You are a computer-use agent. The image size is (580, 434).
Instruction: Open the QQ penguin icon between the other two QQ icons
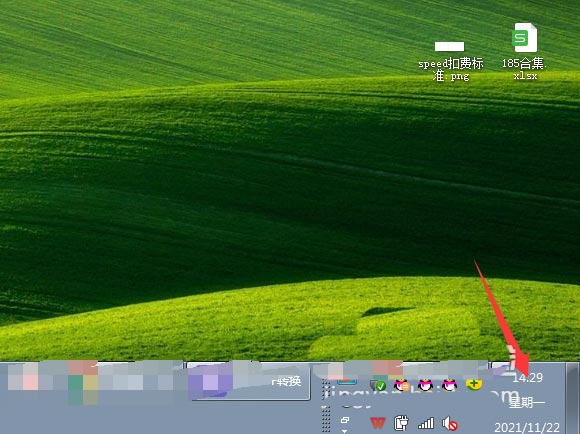[x=425, y=386]
